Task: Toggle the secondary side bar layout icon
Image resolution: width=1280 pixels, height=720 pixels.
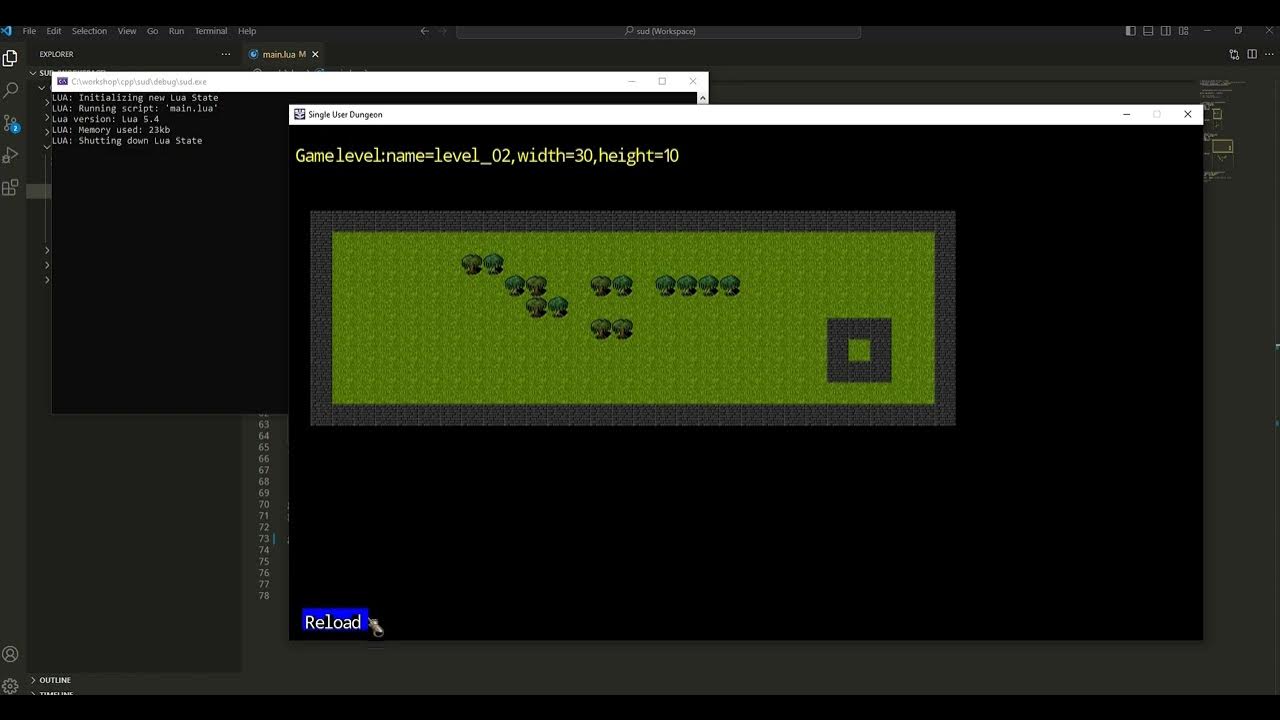Action: (1166, 31)
